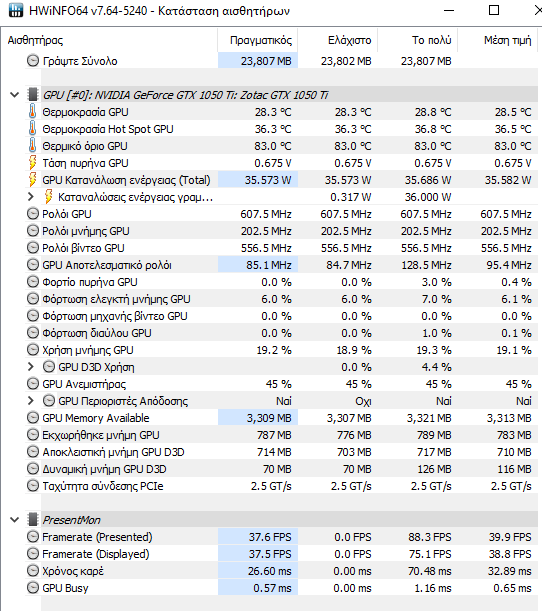Click the circle icon beside GPU Ανεμιστήρας

coord(33,384)
